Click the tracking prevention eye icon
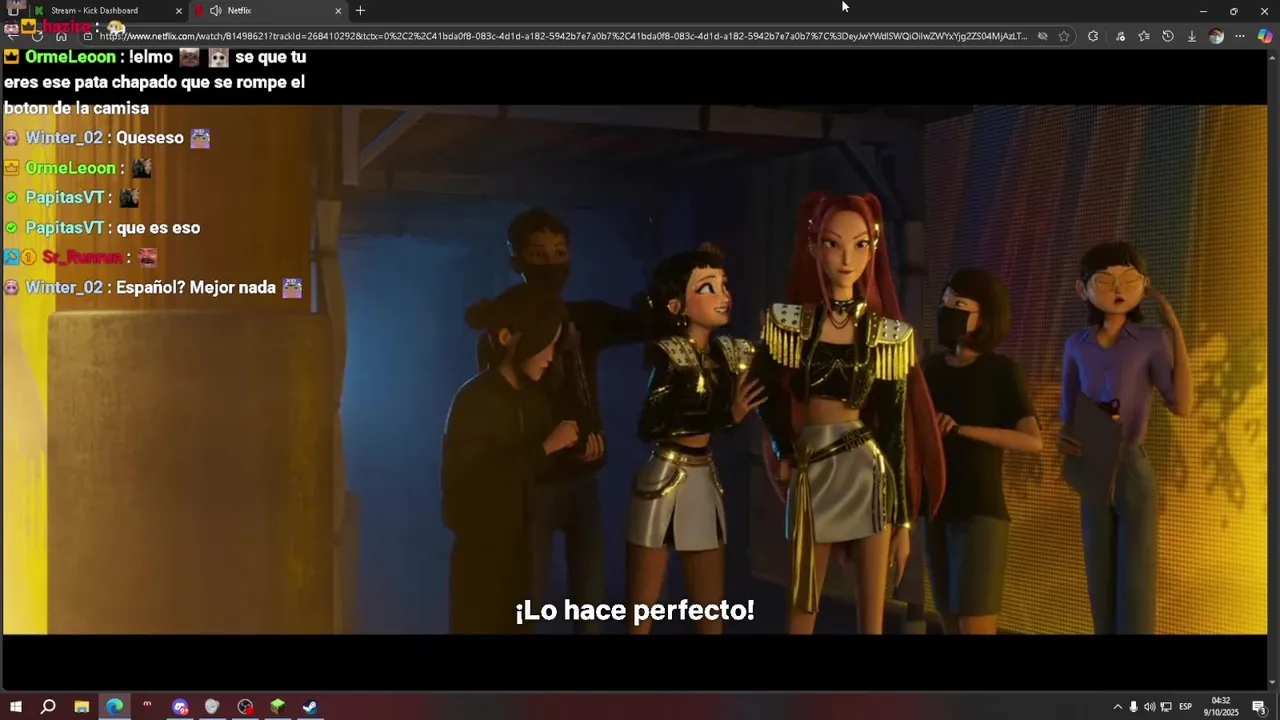This screenshot has width=1280, height=720. (1042, 36)
